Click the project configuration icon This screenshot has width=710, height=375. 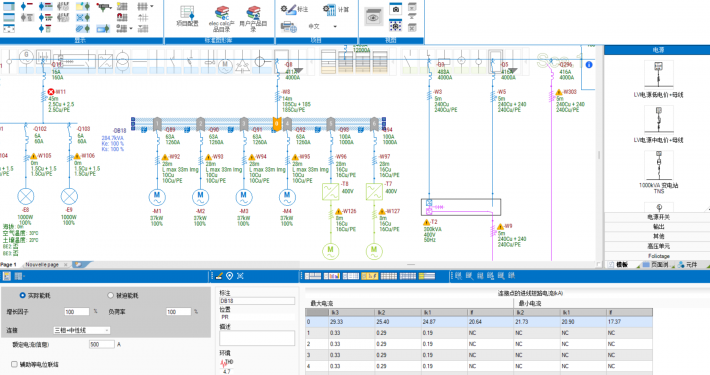pos(187,16)
